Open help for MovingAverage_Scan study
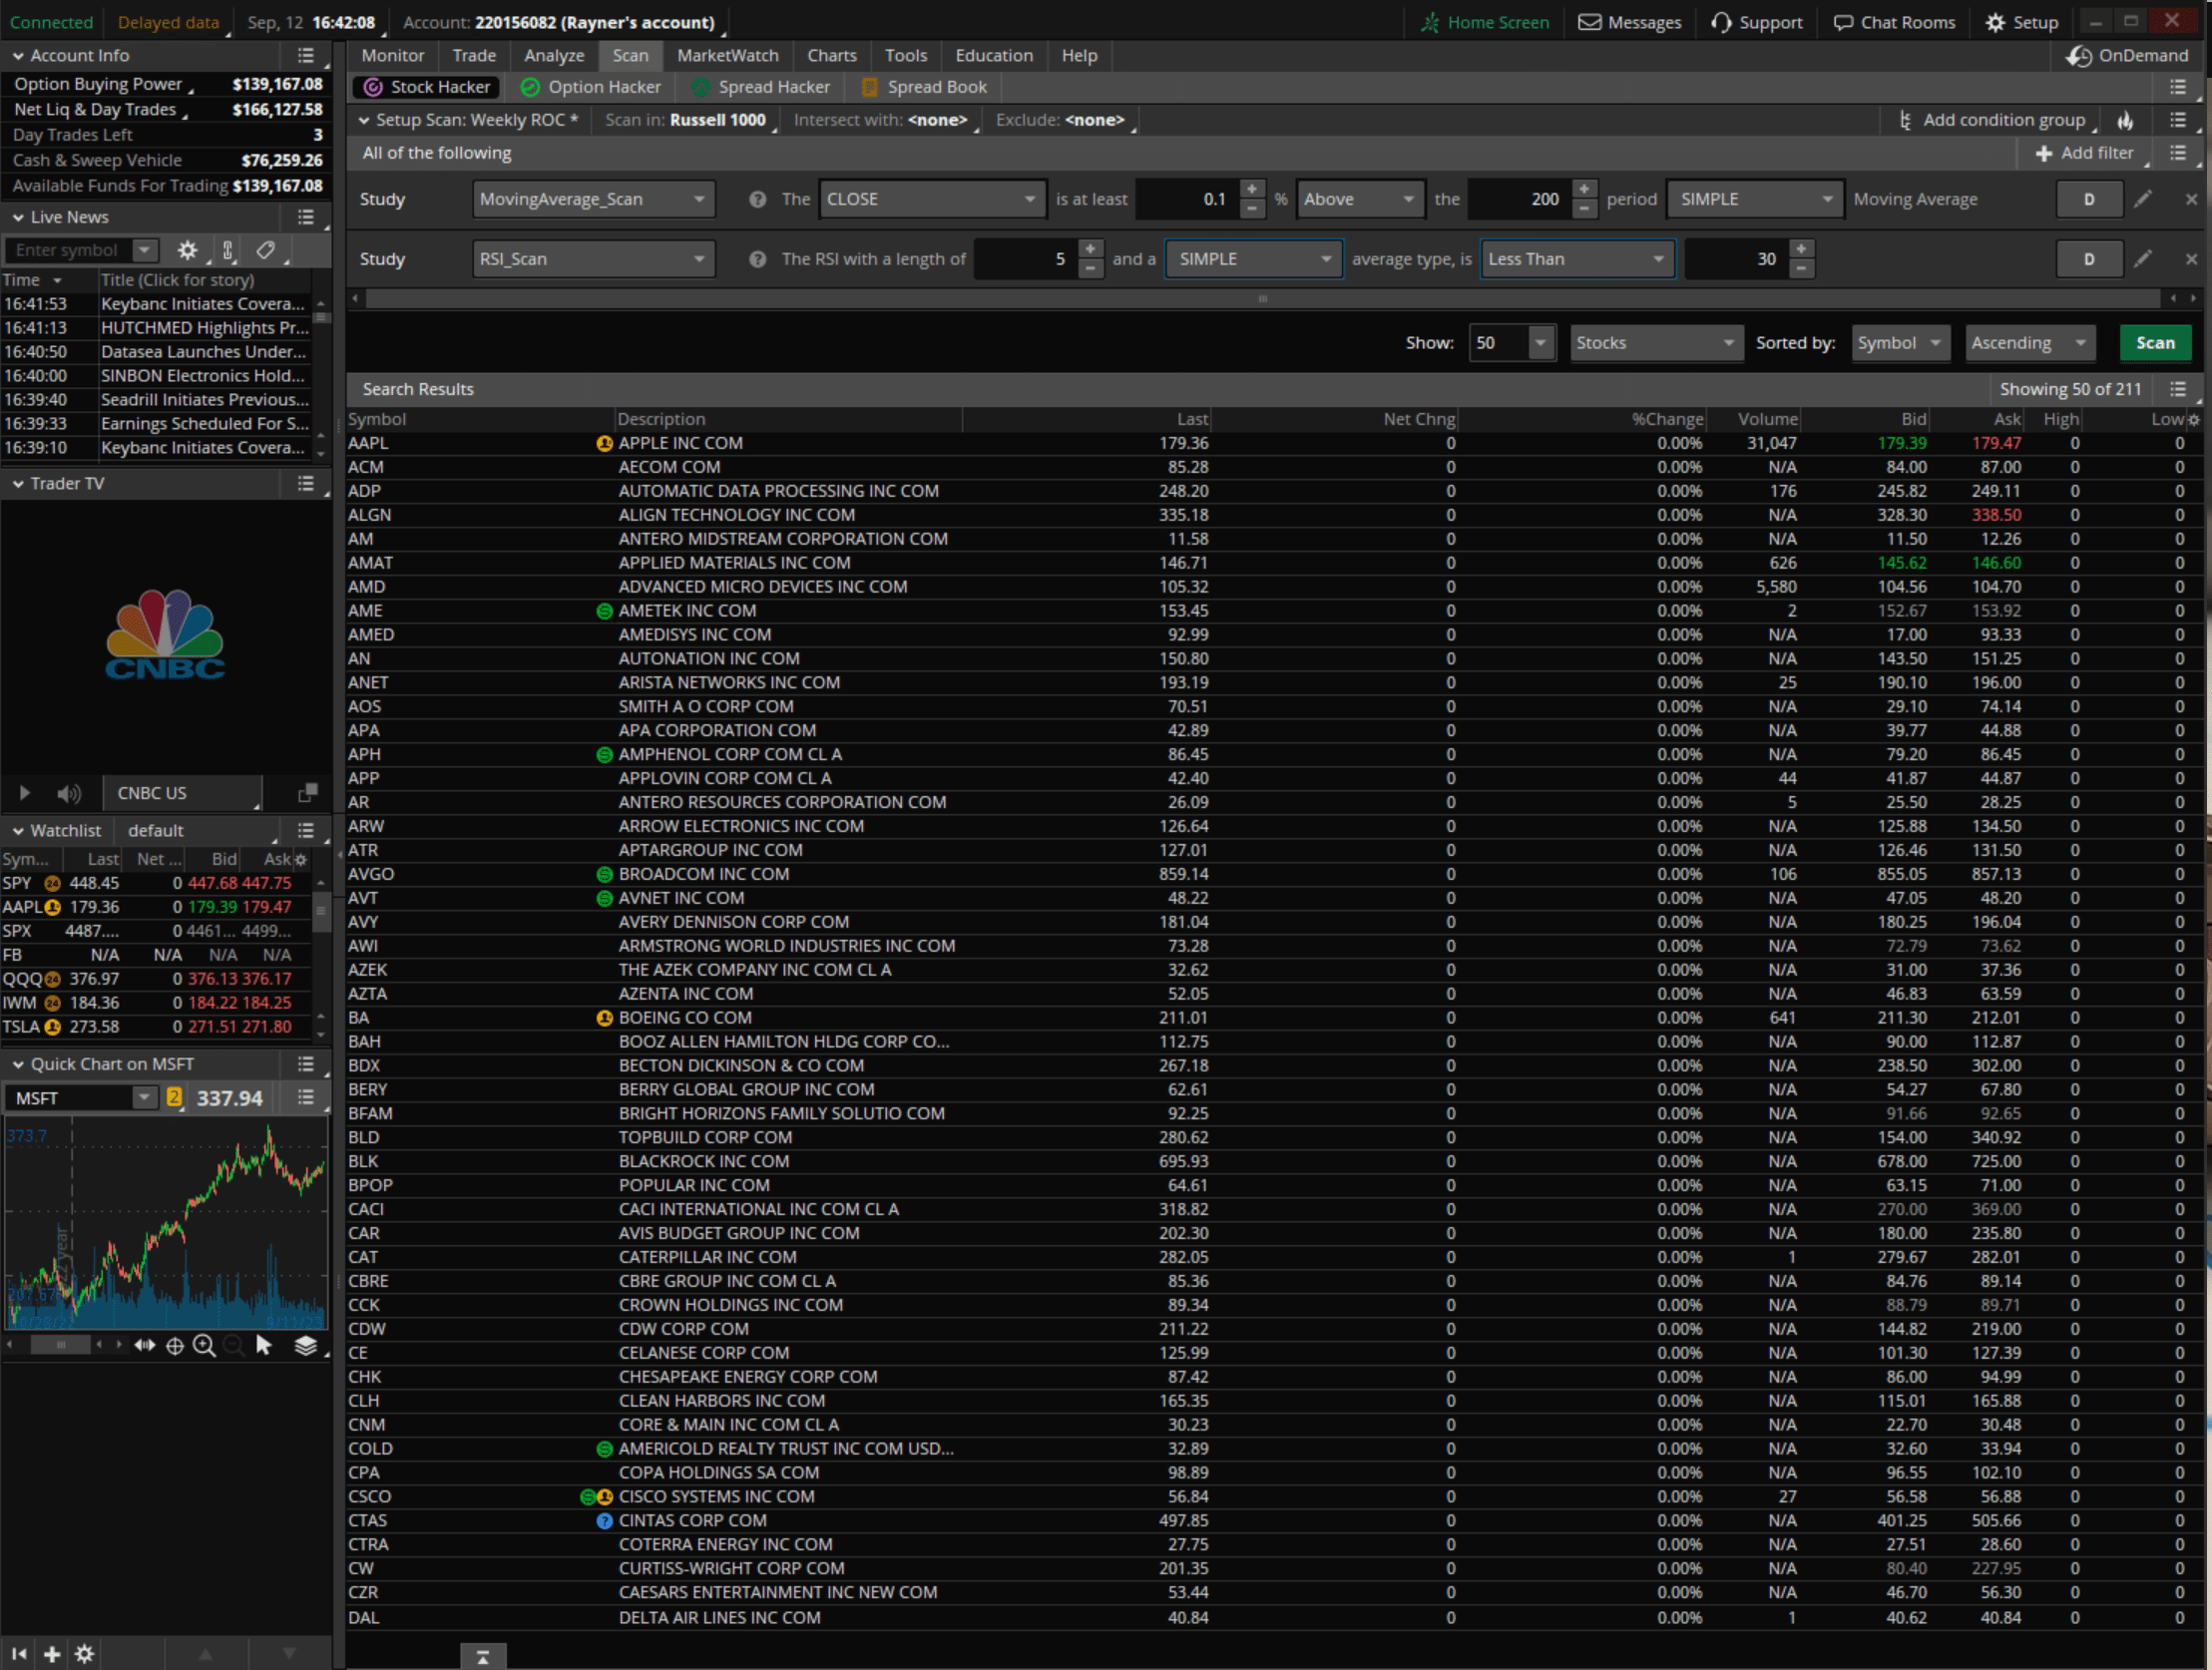Image resolution: width=2212 pixels, height=1670 pixels. tap(758, 199)
